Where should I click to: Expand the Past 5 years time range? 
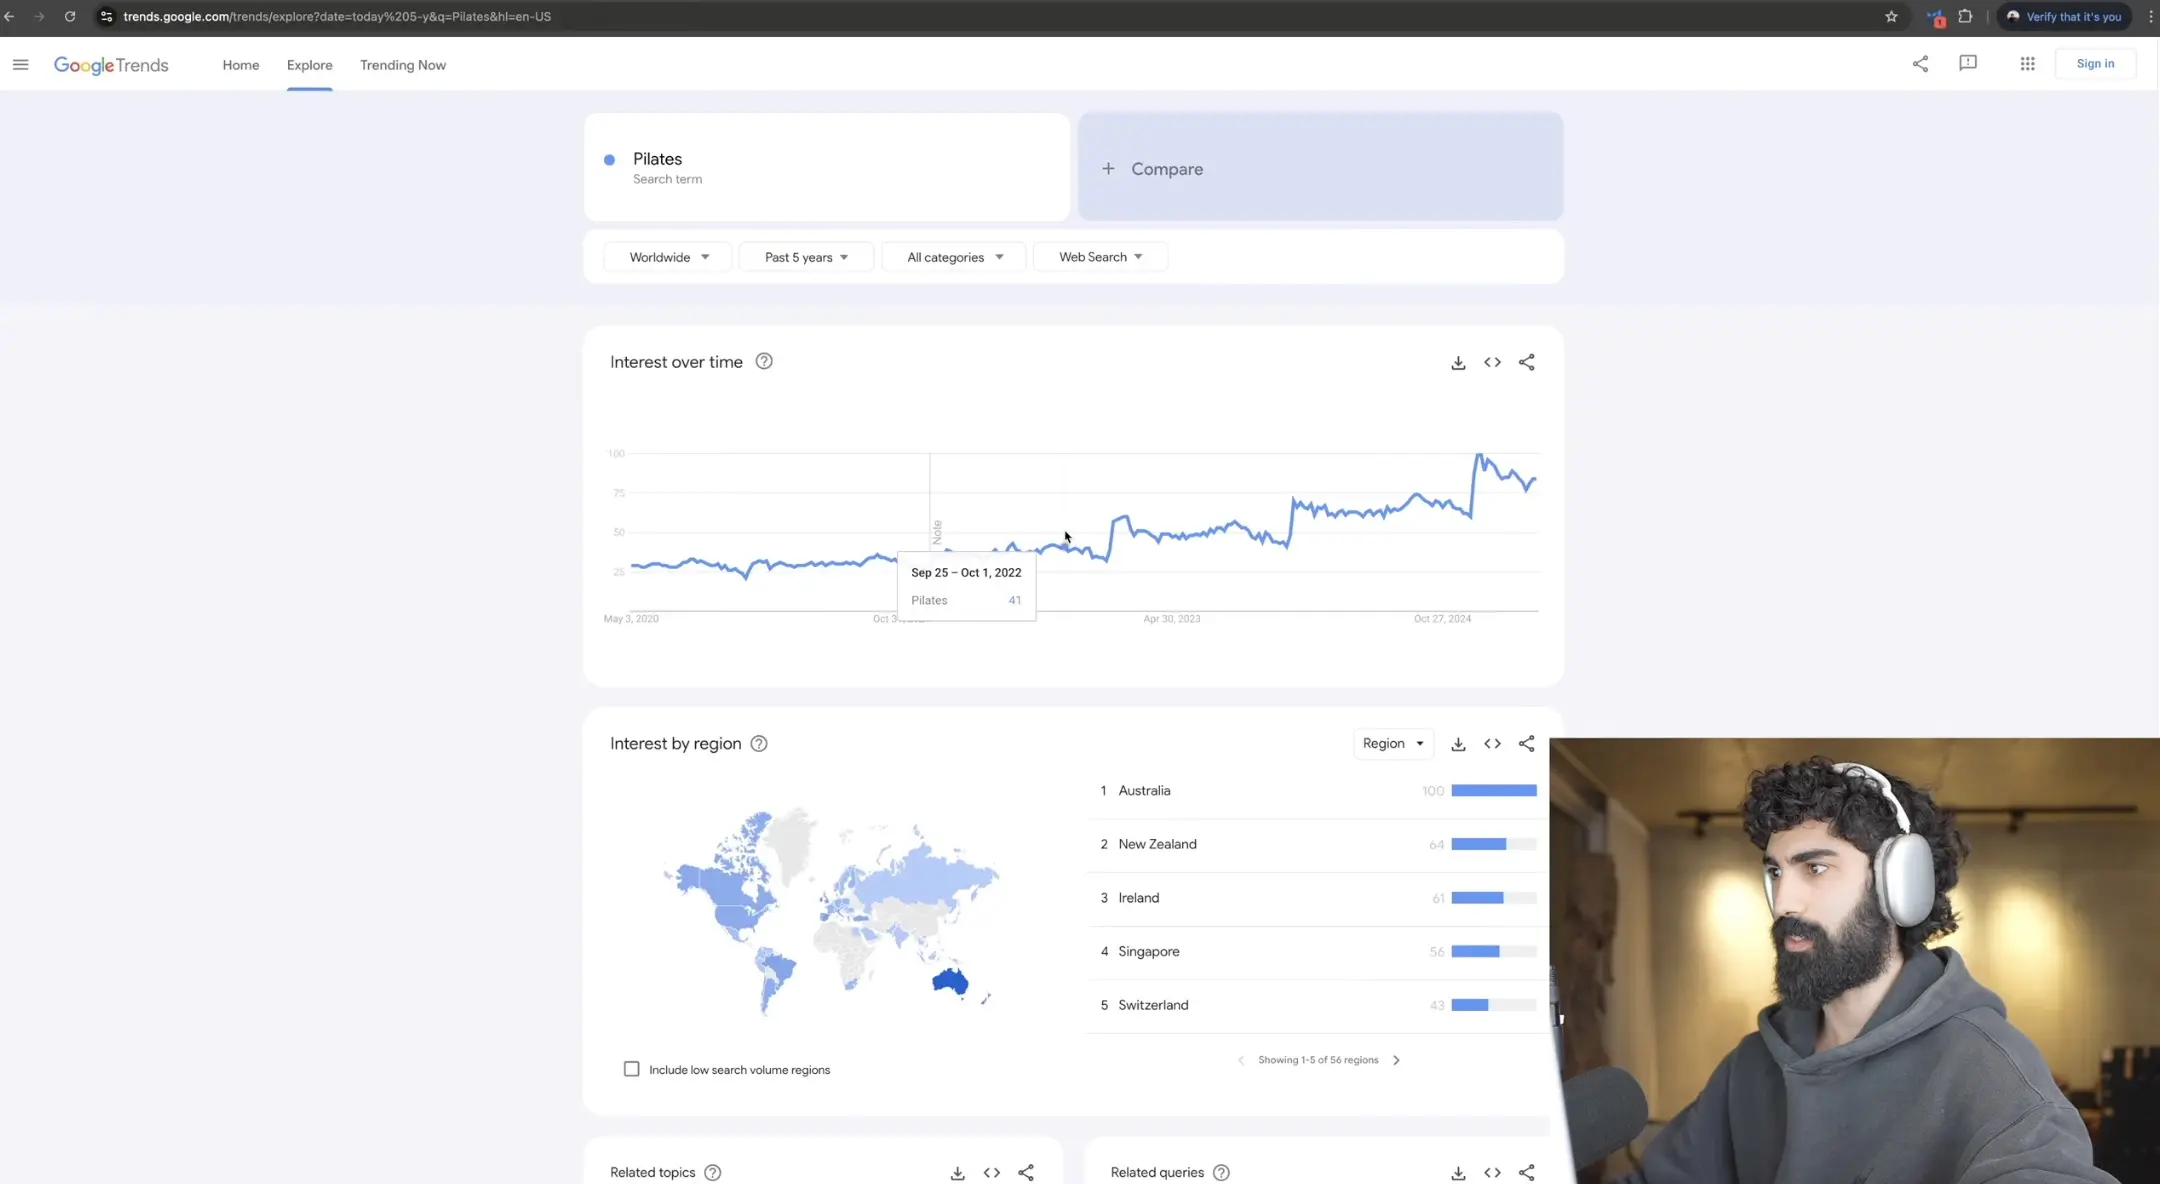[806, 257]
